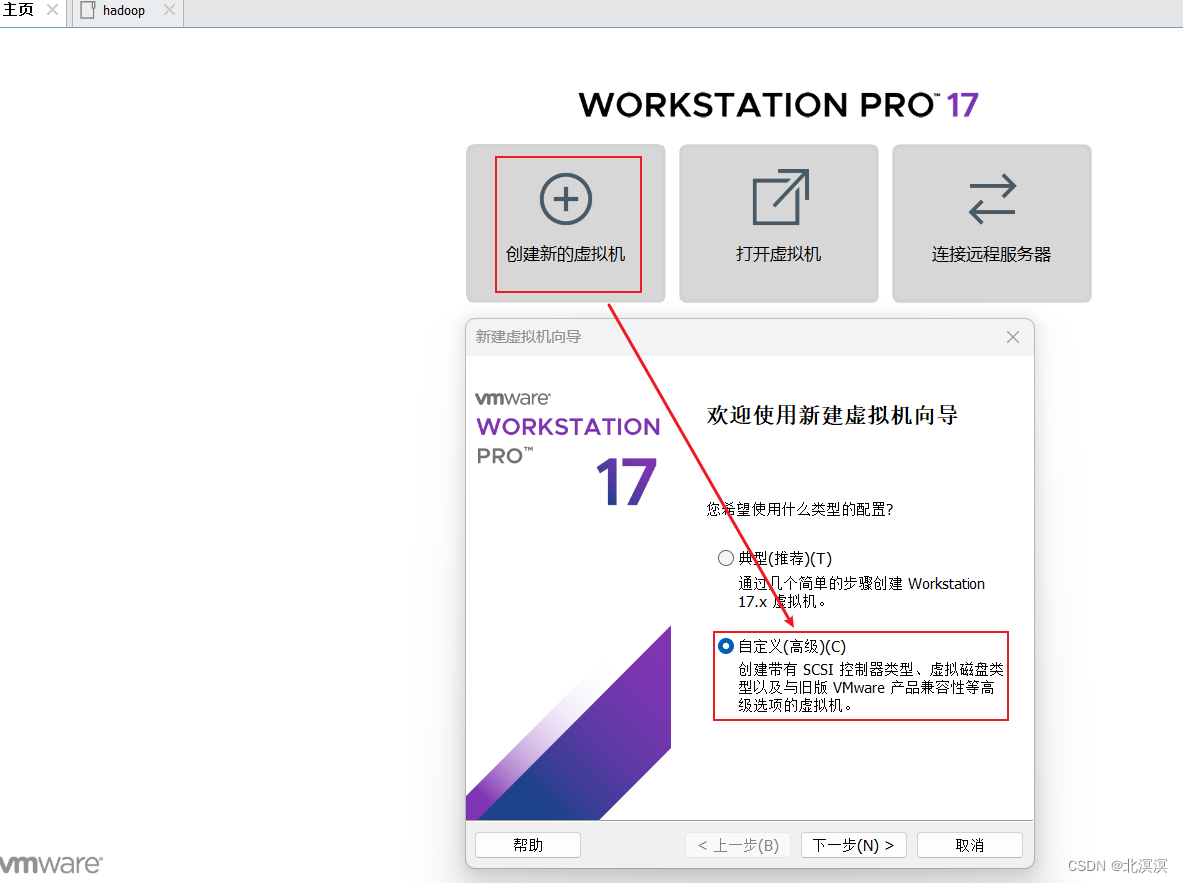Click the 自定义 option description text

tap(871, 688)
